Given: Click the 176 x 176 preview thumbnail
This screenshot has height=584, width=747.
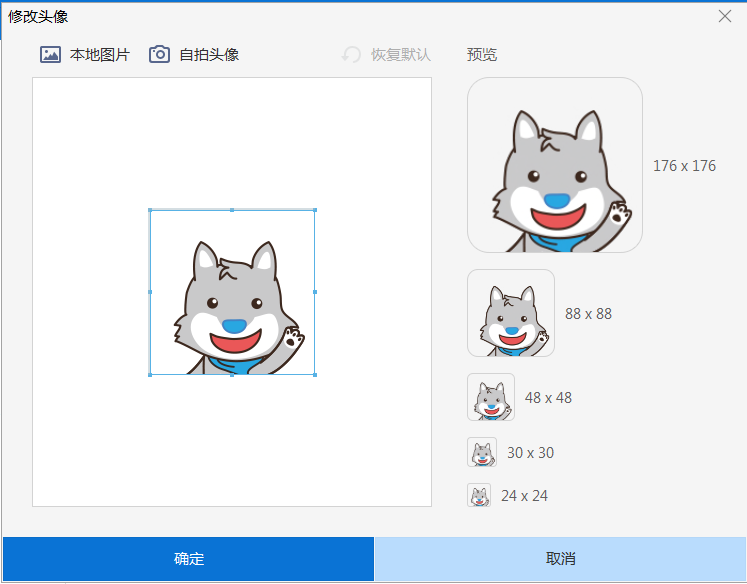Looking at the screenshot, I should point(555,165).
